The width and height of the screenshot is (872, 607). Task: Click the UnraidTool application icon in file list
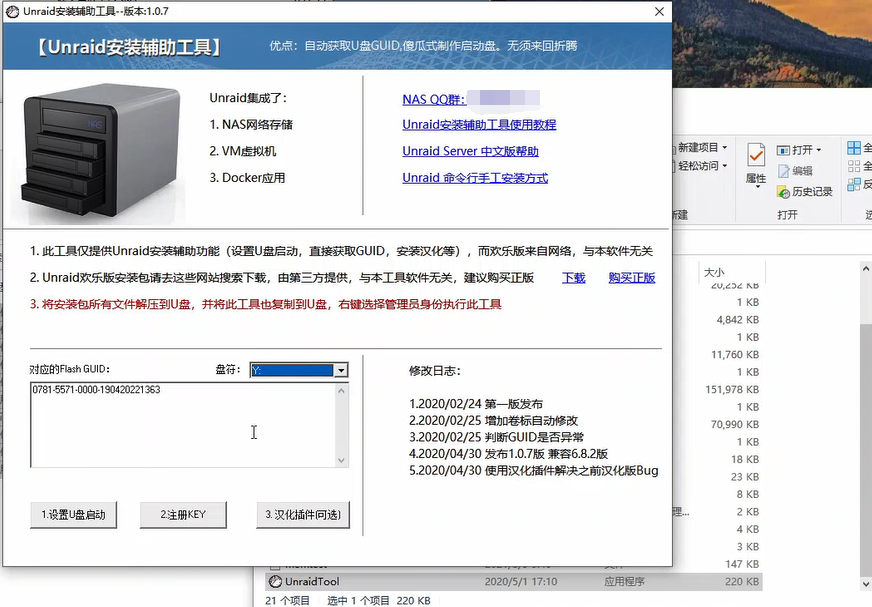274,581
